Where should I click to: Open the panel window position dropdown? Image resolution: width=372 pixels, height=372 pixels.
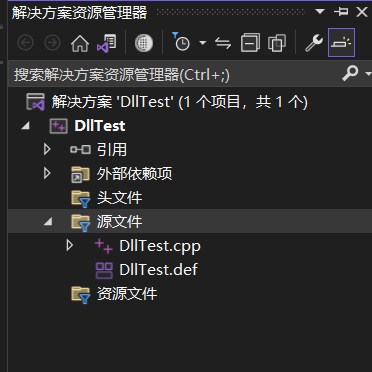(x=320, y=12)
